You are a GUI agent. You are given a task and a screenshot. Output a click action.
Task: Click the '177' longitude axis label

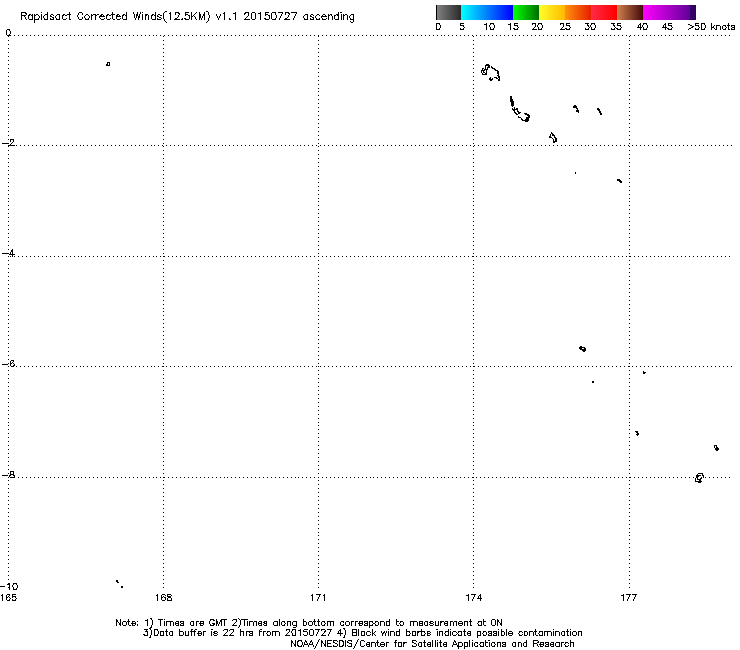tap(629, 598)
